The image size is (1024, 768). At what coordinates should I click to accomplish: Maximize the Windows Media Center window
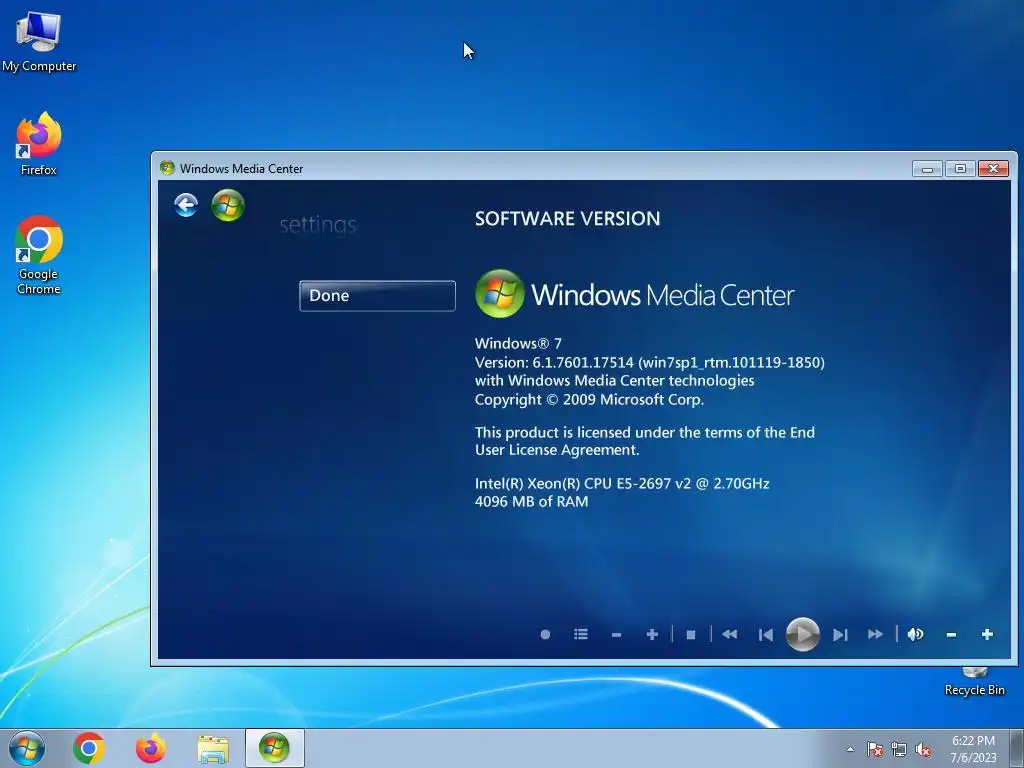[x=960, y=168]
